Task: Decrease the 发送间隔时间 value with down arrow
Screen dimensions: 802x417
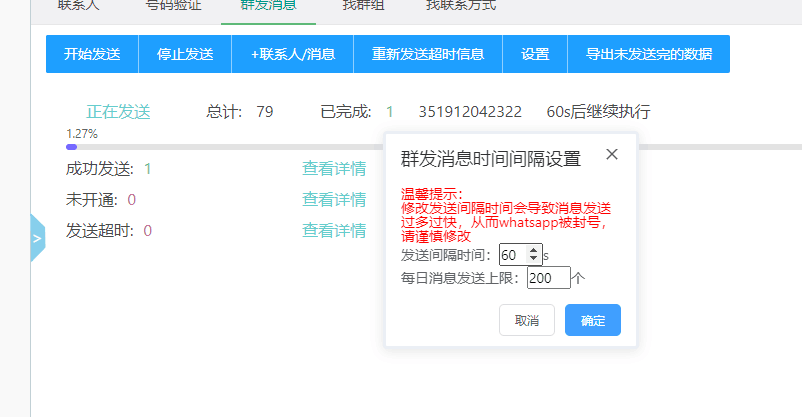Action: click(x=534, y=259)
